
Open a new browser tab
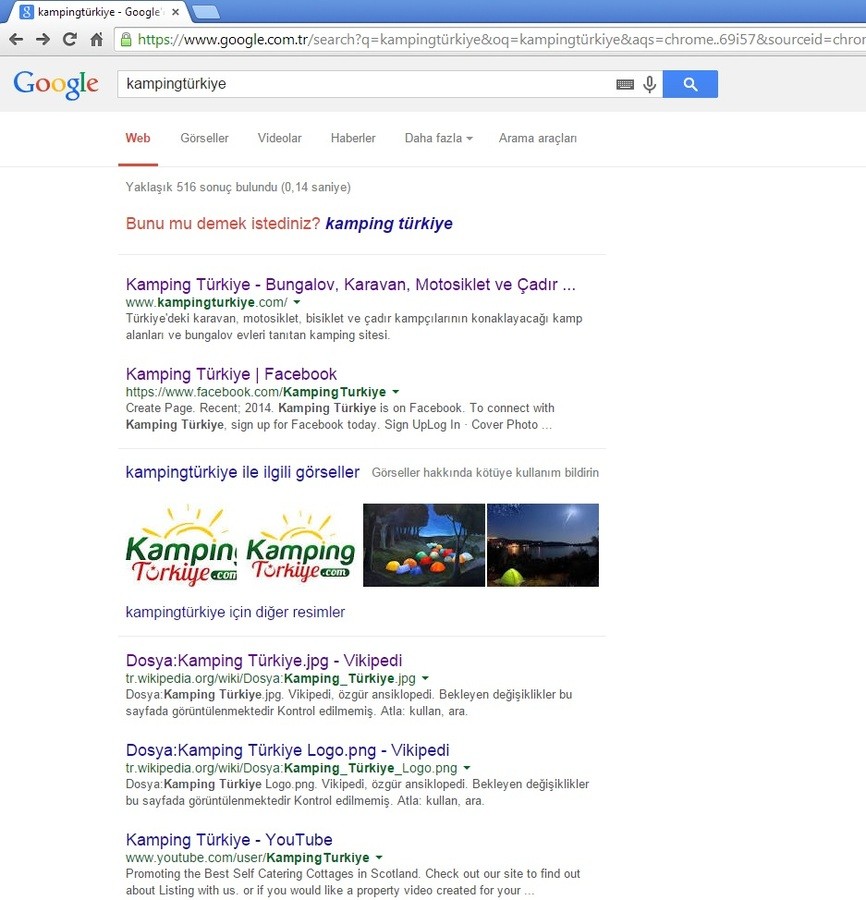click(207, 12)
